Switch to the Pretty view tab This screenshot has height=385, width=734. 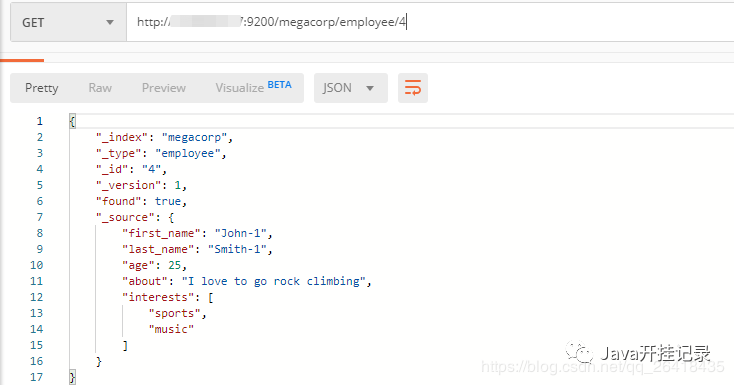[x=42, y=88]
